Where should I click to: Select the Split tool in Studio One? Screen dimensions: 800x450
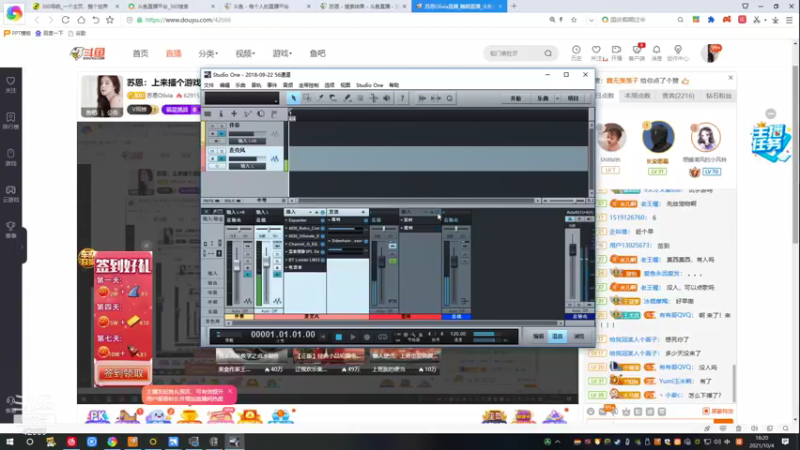[x=320, y=98]
